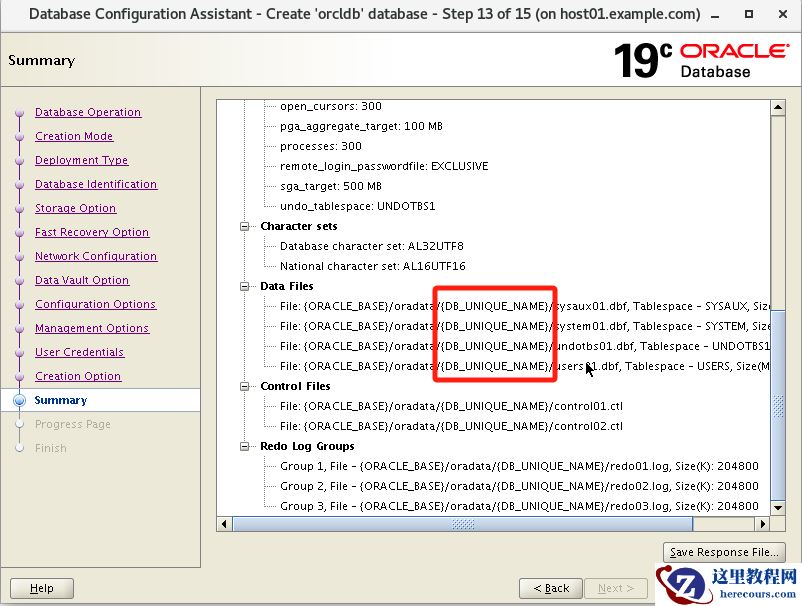Collapse the Control Files node
The image size is (802, 606).
[244, 386]
